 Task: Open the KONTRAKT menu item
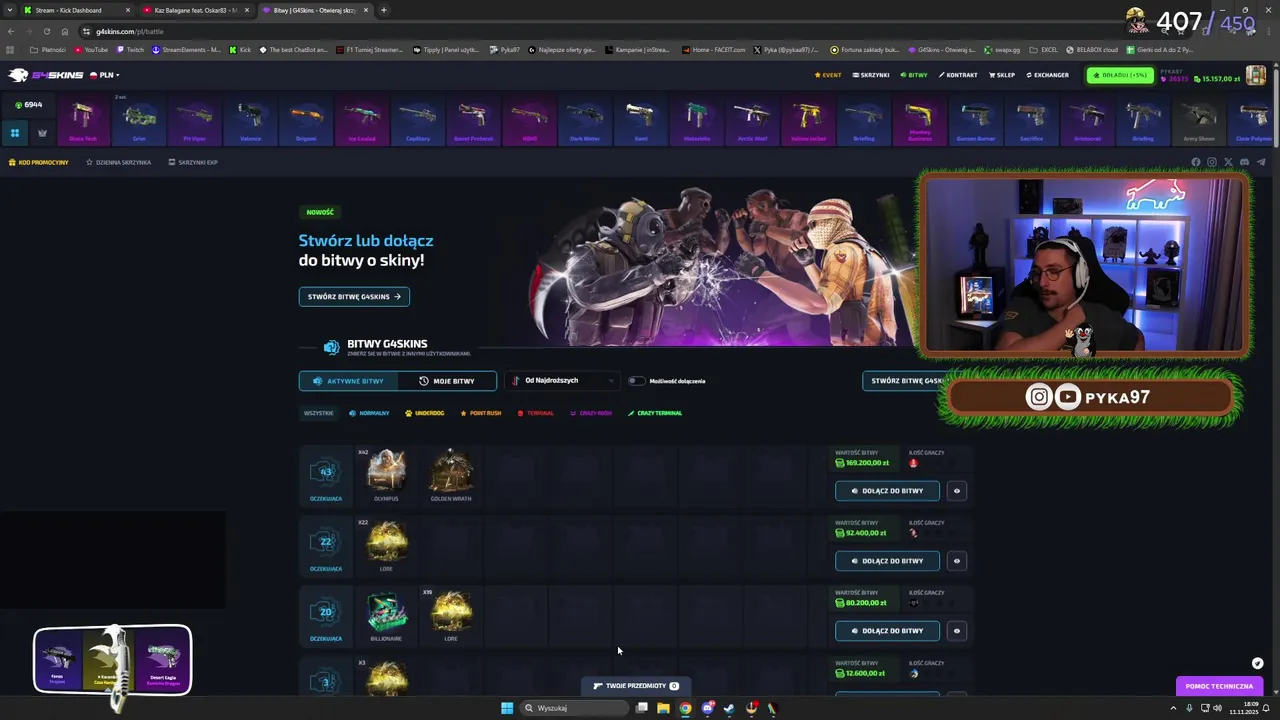[957, 75]
